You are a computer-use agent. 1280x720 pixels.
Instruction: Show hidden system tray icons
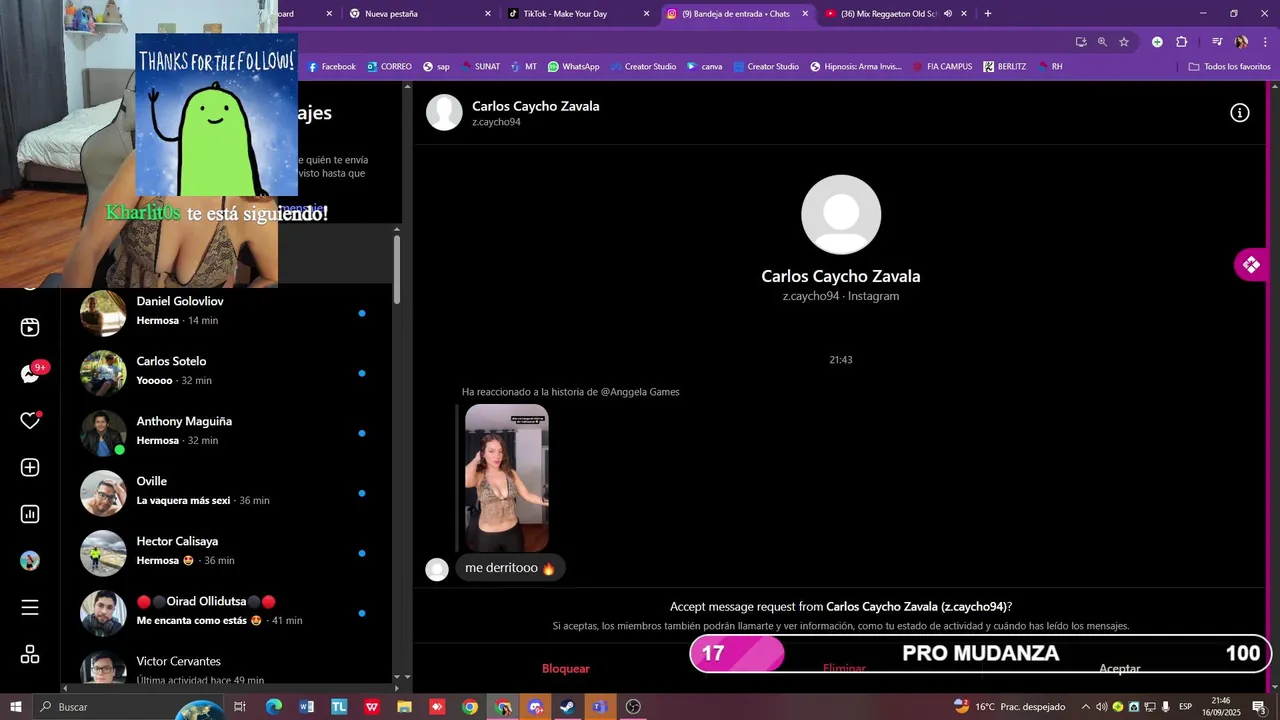1086,707
